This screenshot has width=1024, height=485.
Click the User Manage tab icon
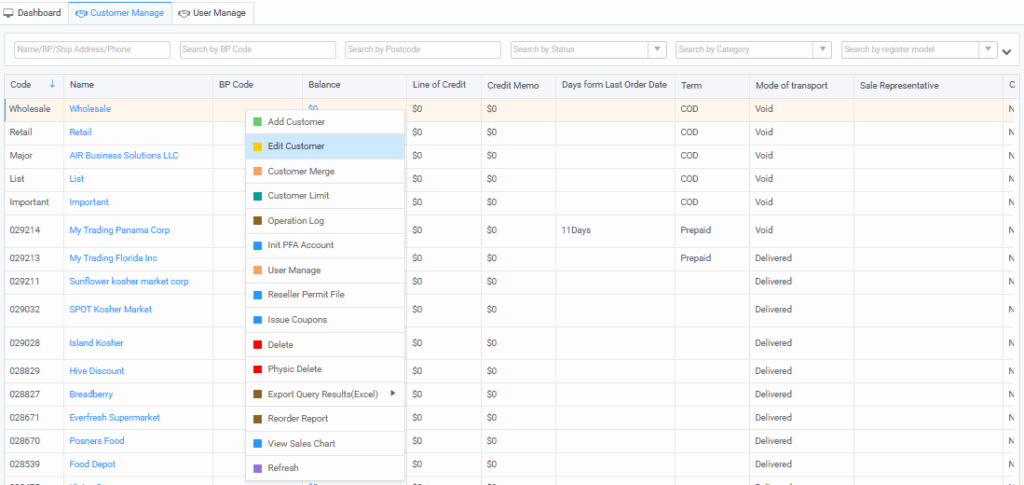(x=183, y=13)
